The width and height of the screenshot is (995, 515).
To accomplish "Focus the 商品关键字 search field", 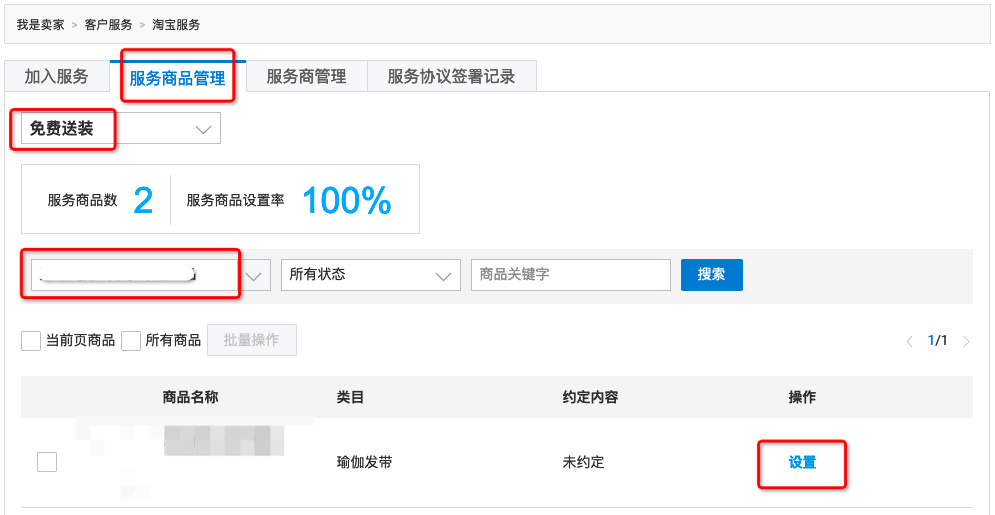I will pos(570,275).
